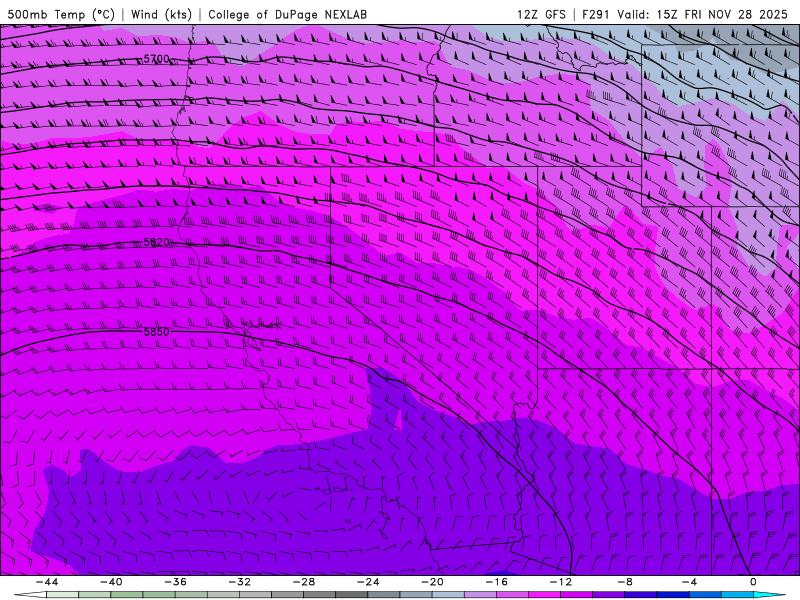Click the -32 color scale label
This screenshot has width=800, height=600.
tap(239, 582)
